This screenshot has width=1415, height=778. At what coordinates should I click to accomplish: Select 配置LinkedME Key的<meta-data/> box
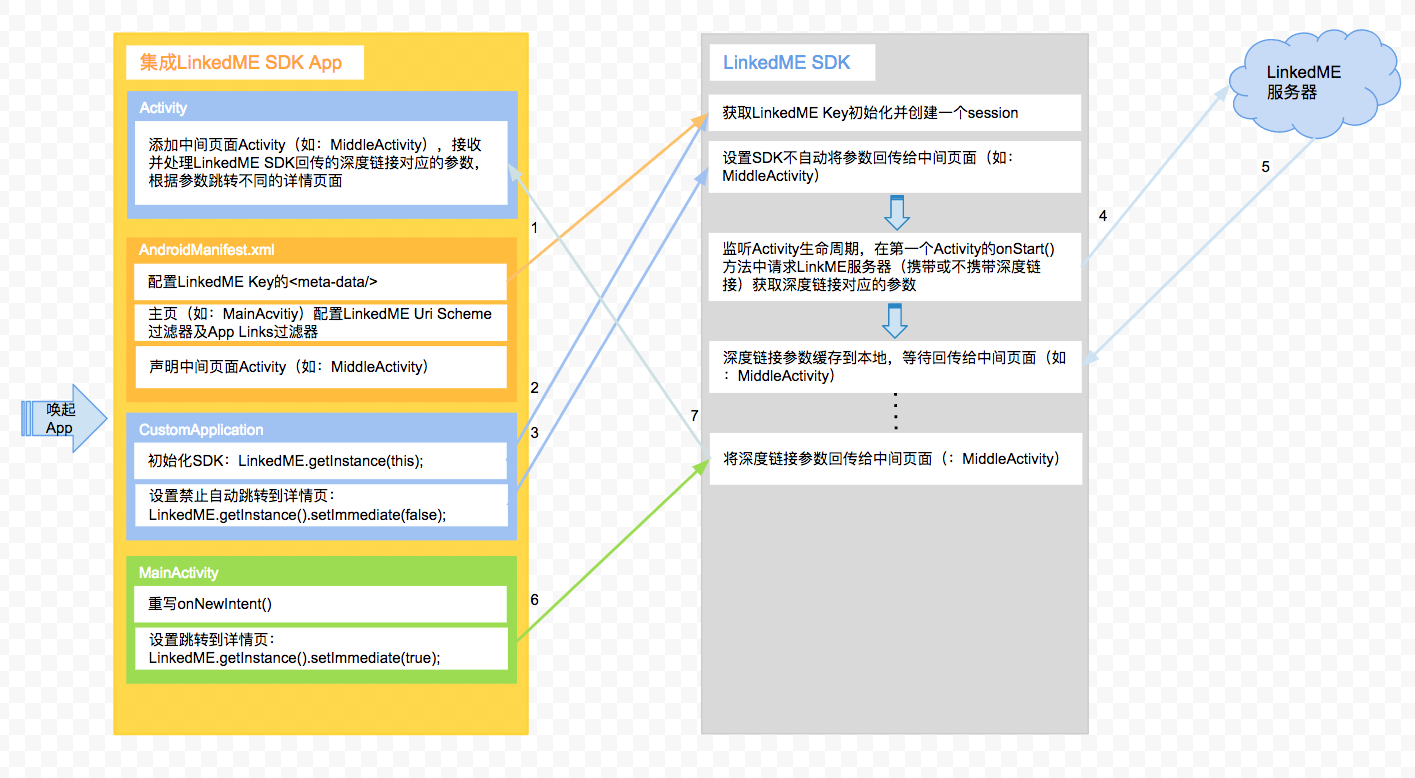click(x=321, y=282)
